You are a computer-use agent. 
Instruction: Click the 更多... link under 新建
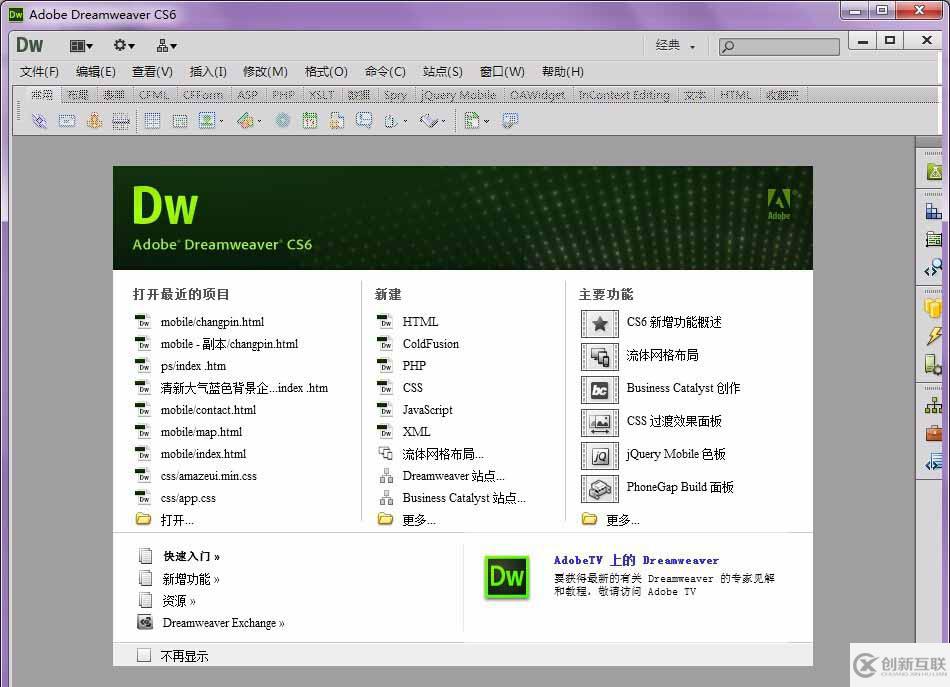point(419,520)
